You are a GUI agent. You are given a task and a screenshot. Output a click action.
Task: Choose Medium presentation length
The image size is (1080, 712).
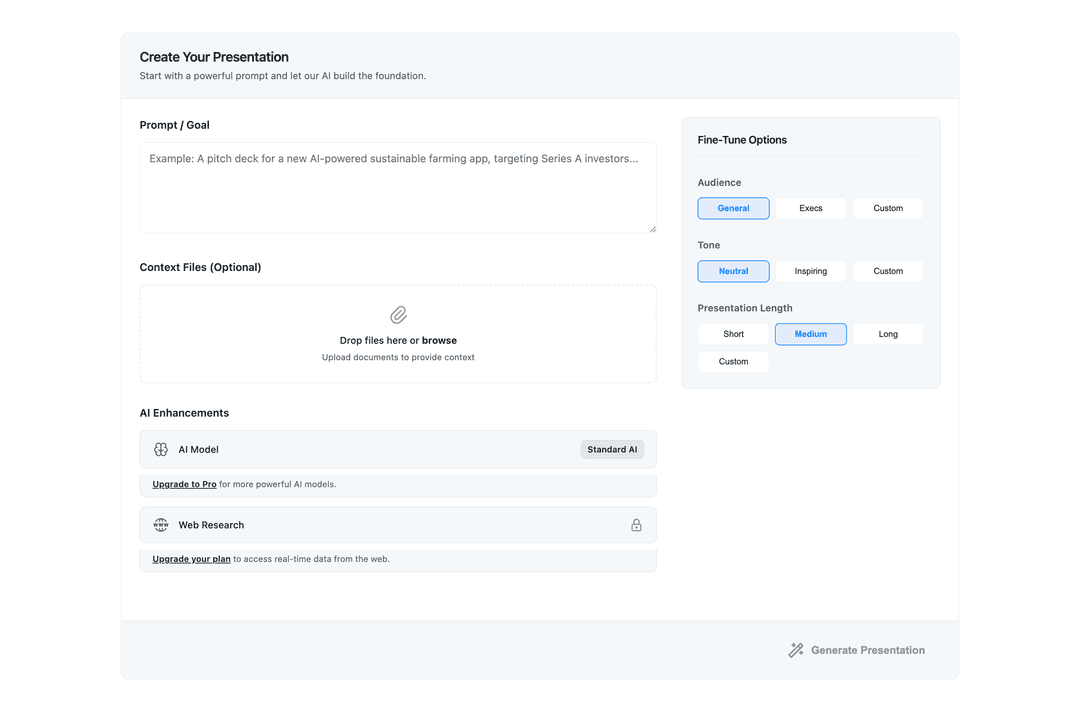pyautogui.click(x=811, y=334)
